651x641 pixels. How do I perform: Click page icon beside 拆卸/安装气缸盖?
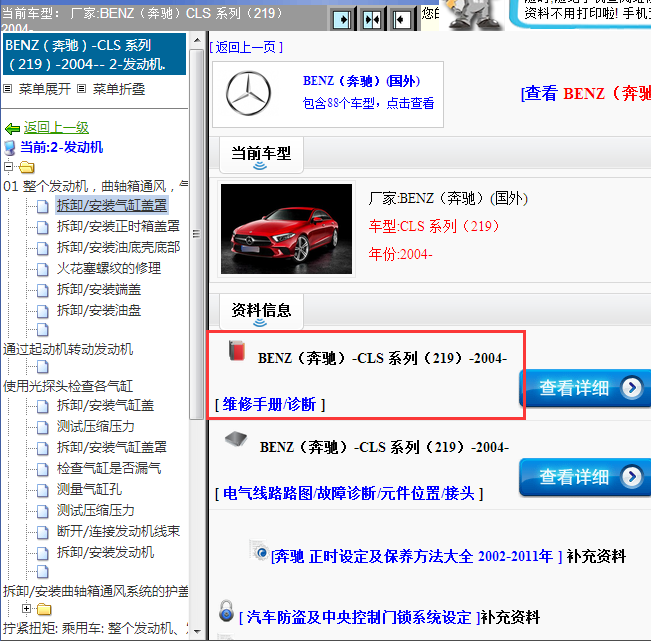(42, 406)
